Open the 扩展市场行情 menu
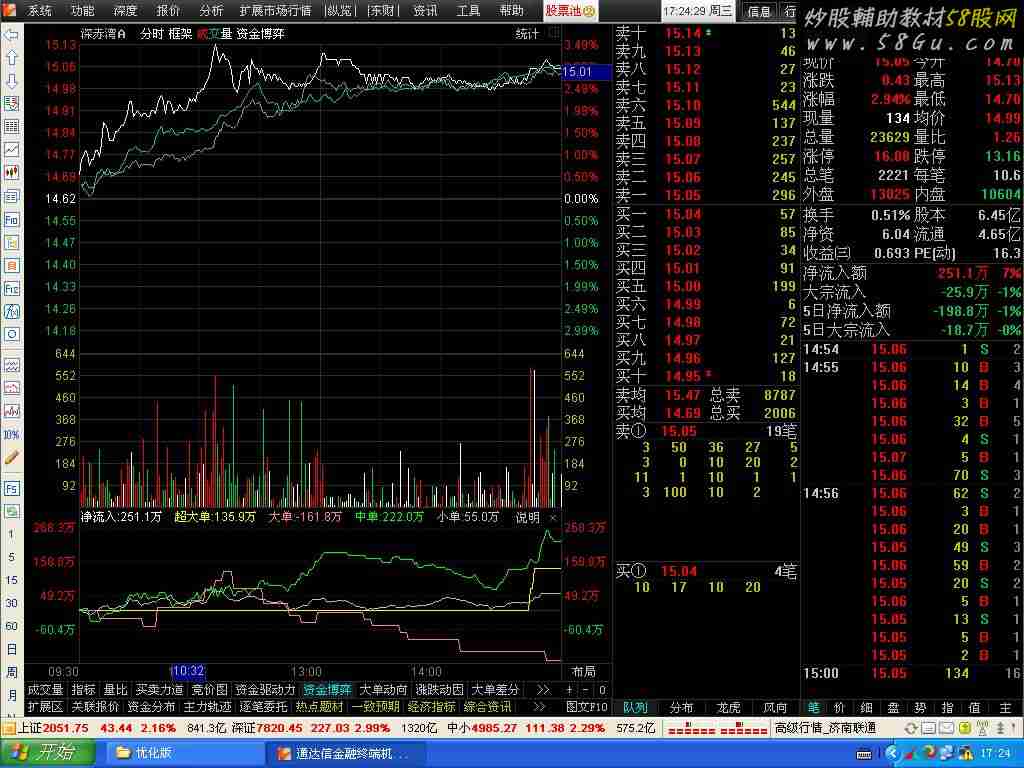Viewport: 1024px width, 768px height. (275, 10)
